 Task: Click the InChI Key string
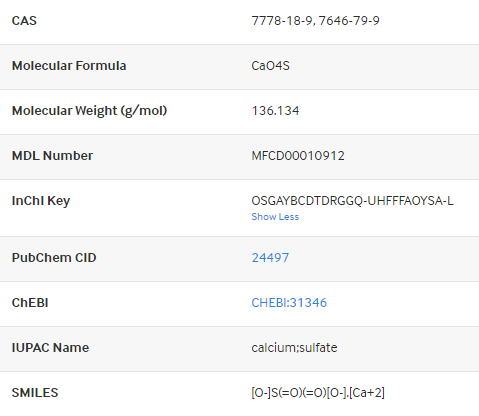[352, 201]
